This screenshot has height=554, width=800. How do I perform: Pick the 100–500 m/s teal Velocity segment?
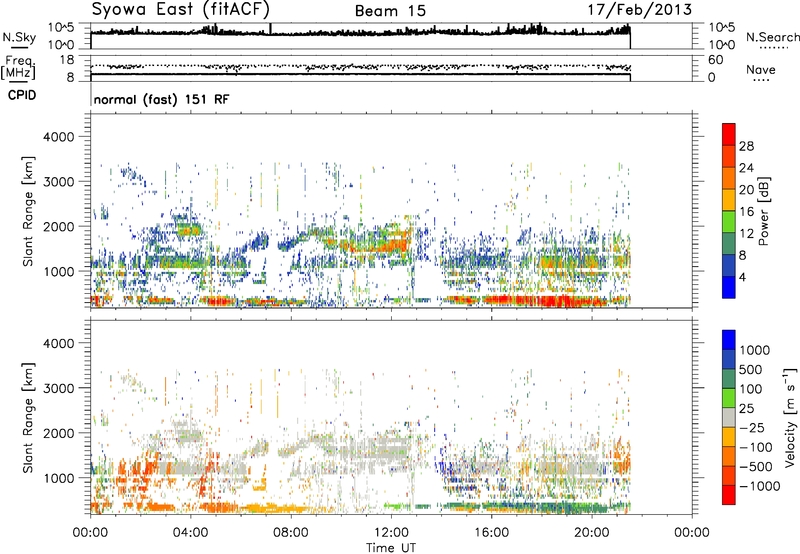(x=729, y=379)
